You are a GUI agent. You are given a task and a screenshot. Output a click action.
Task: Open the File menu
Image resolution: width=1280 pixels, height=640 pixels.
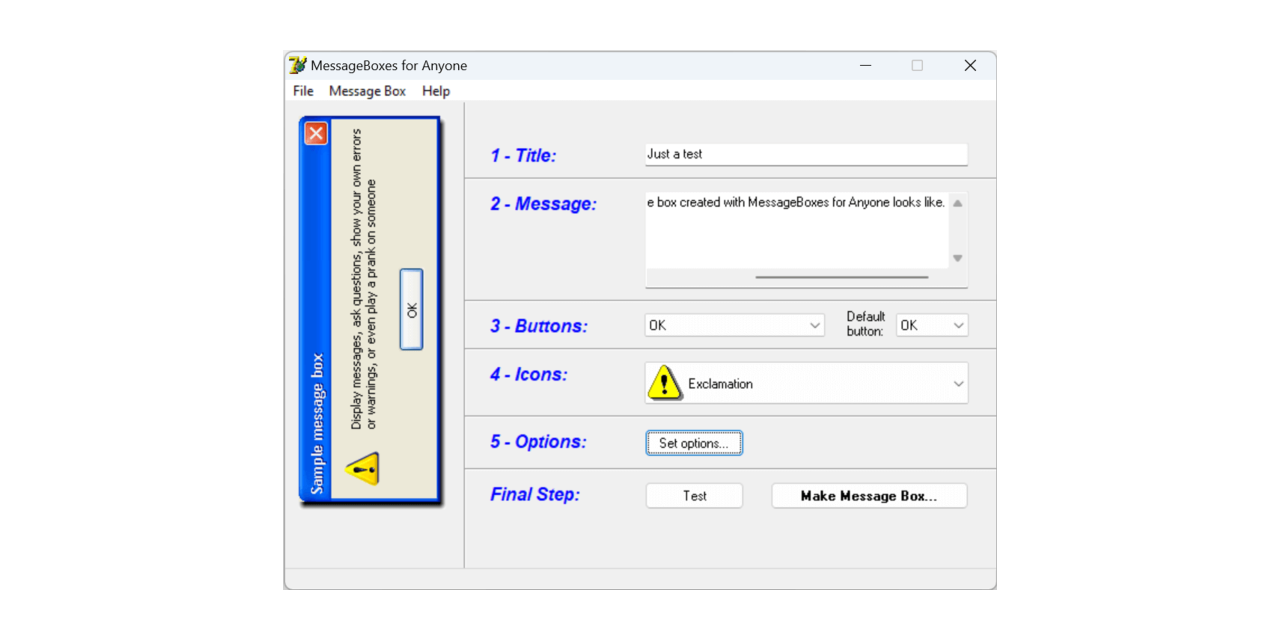click(302, 91)
